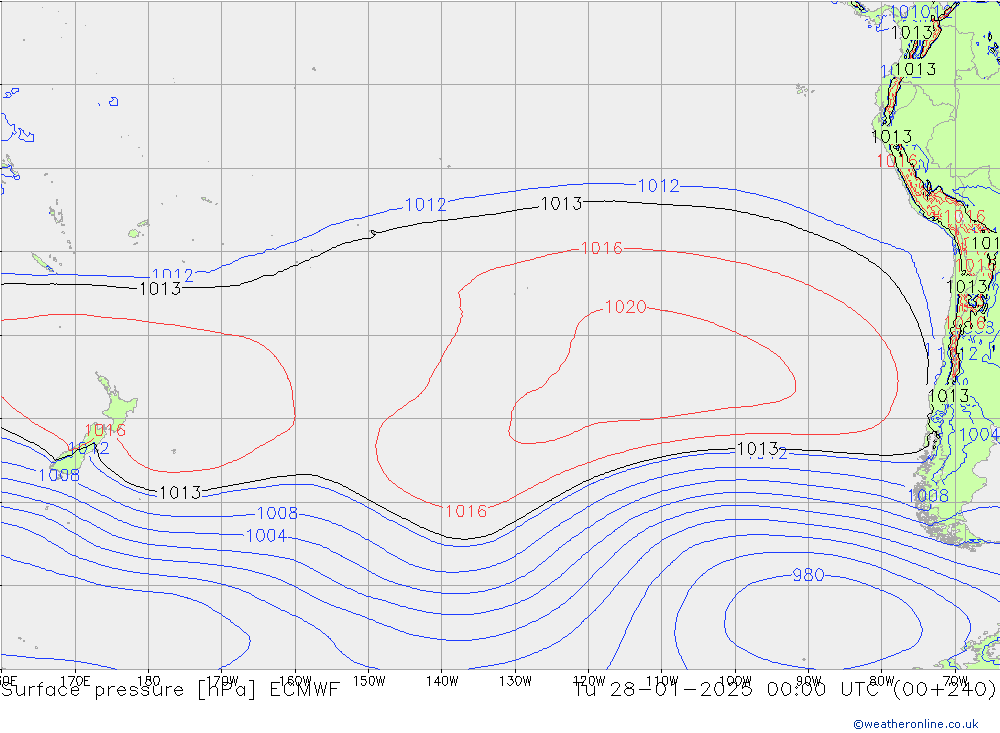
Task: Click the blue 1008 label southwest of New Zealand
Action: coord(59,475)
